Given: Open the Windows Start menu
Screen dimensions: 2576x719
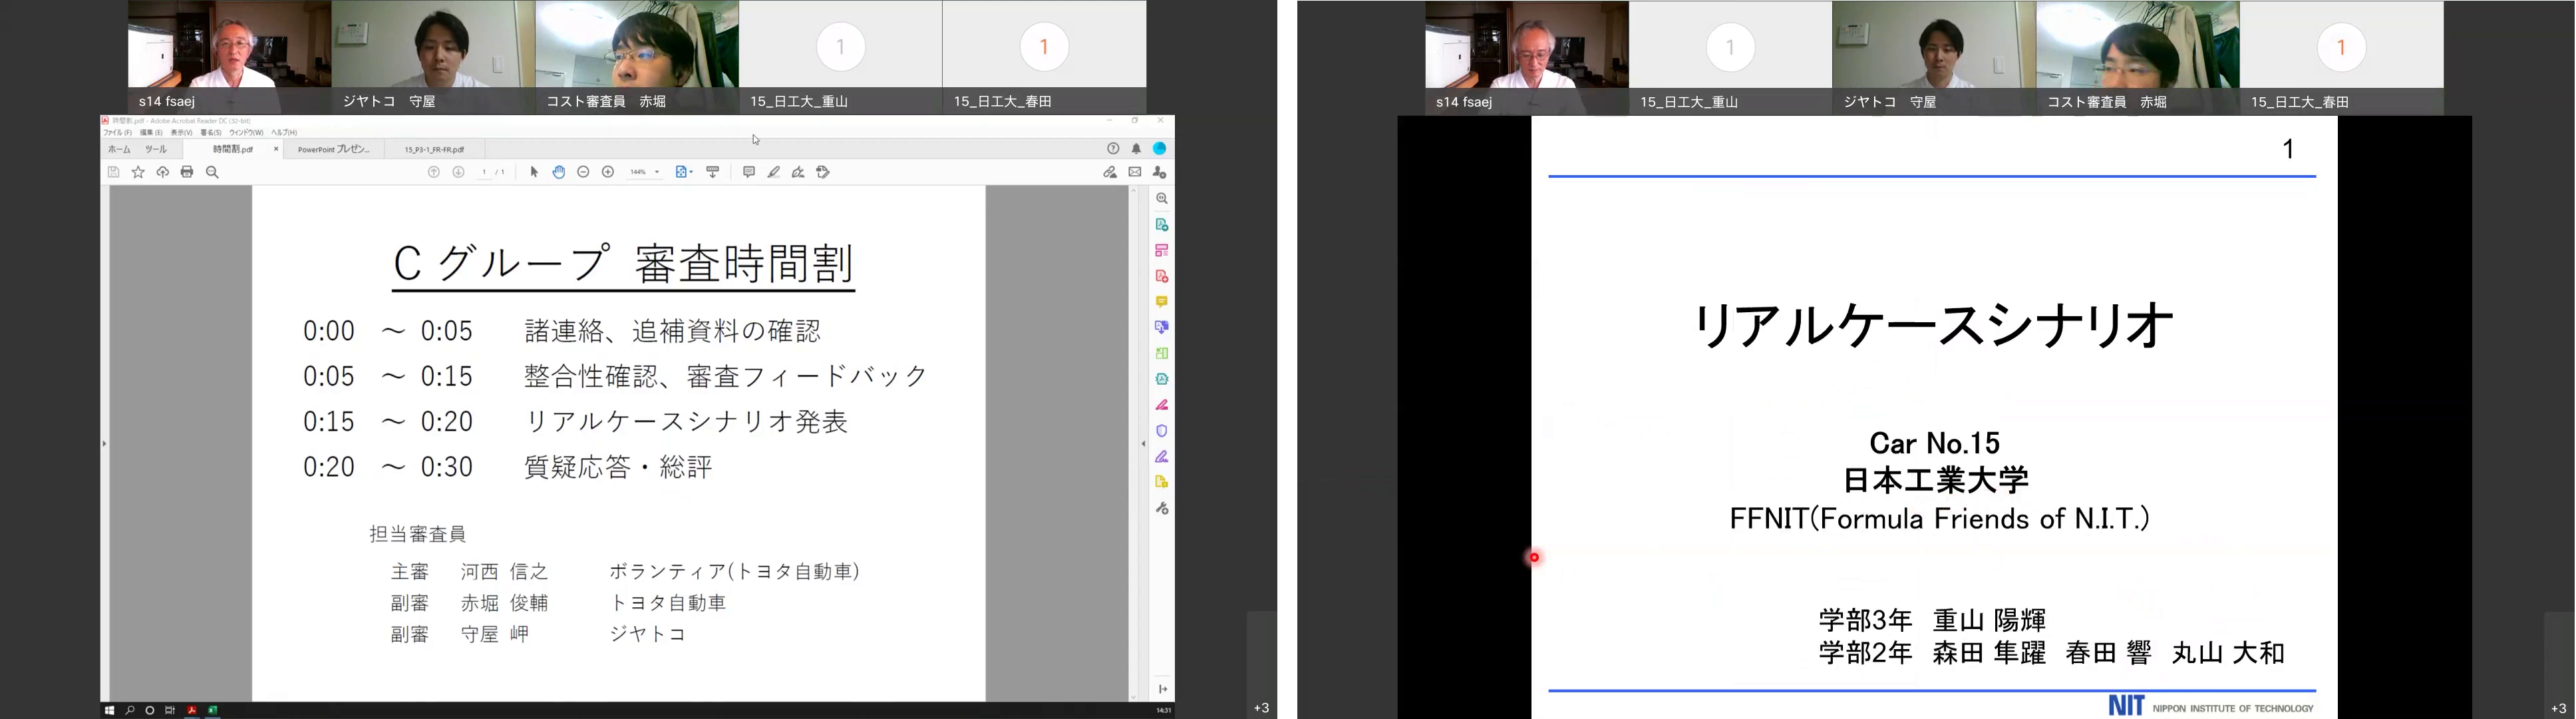Looking at the screenshot, I should coord(109,710).
